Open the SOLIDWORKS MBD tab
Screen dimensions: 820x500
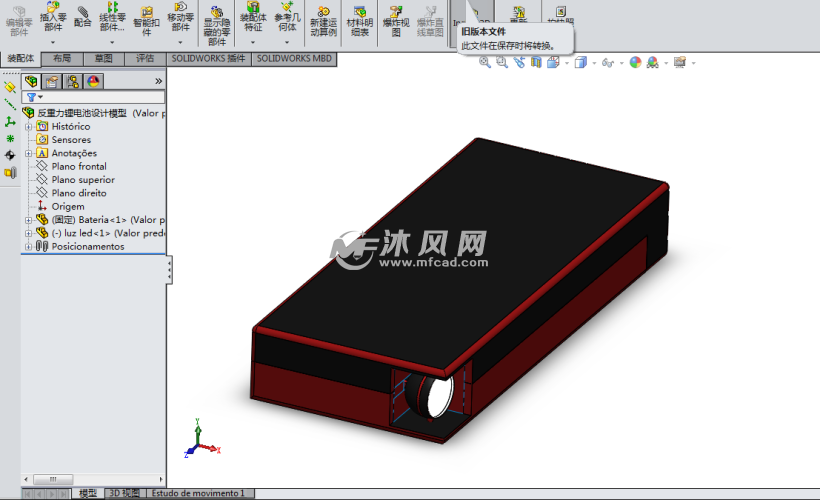coord(294,59)
